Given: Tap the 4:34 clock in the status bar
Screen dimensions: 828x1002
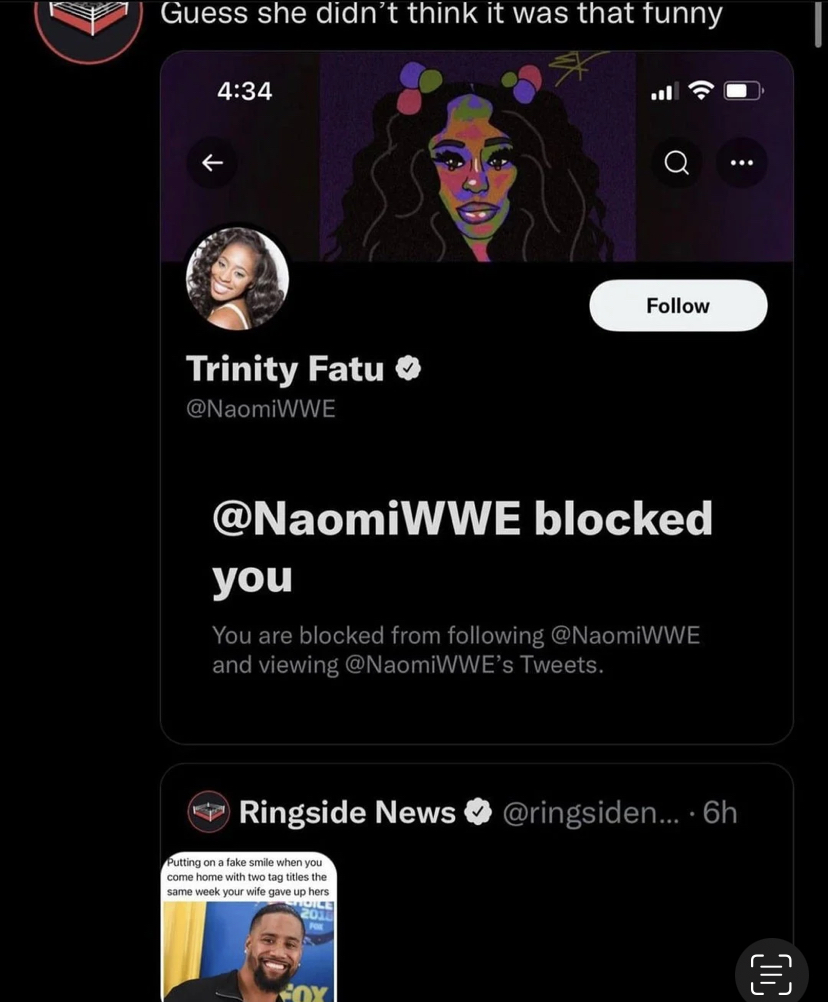Looking at the screenshot, I should click(x=244, y=91).
